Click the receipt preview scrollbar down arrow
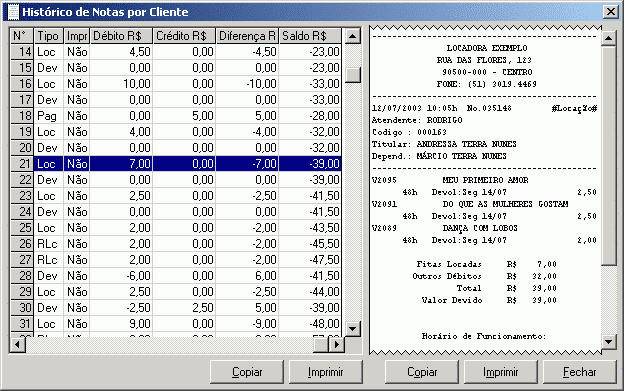 click(x=609, y=341)
